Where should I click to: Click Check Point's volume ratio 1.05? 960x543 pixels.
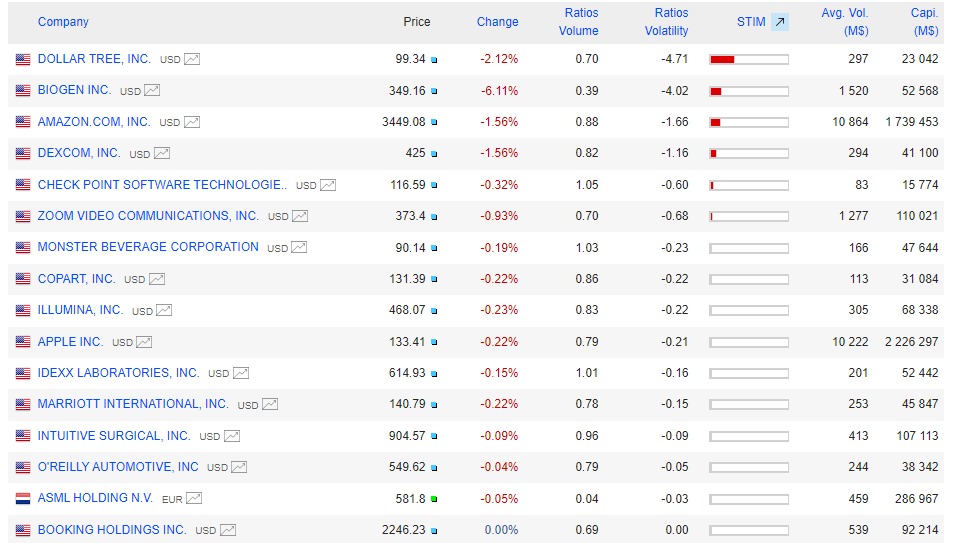587,184
